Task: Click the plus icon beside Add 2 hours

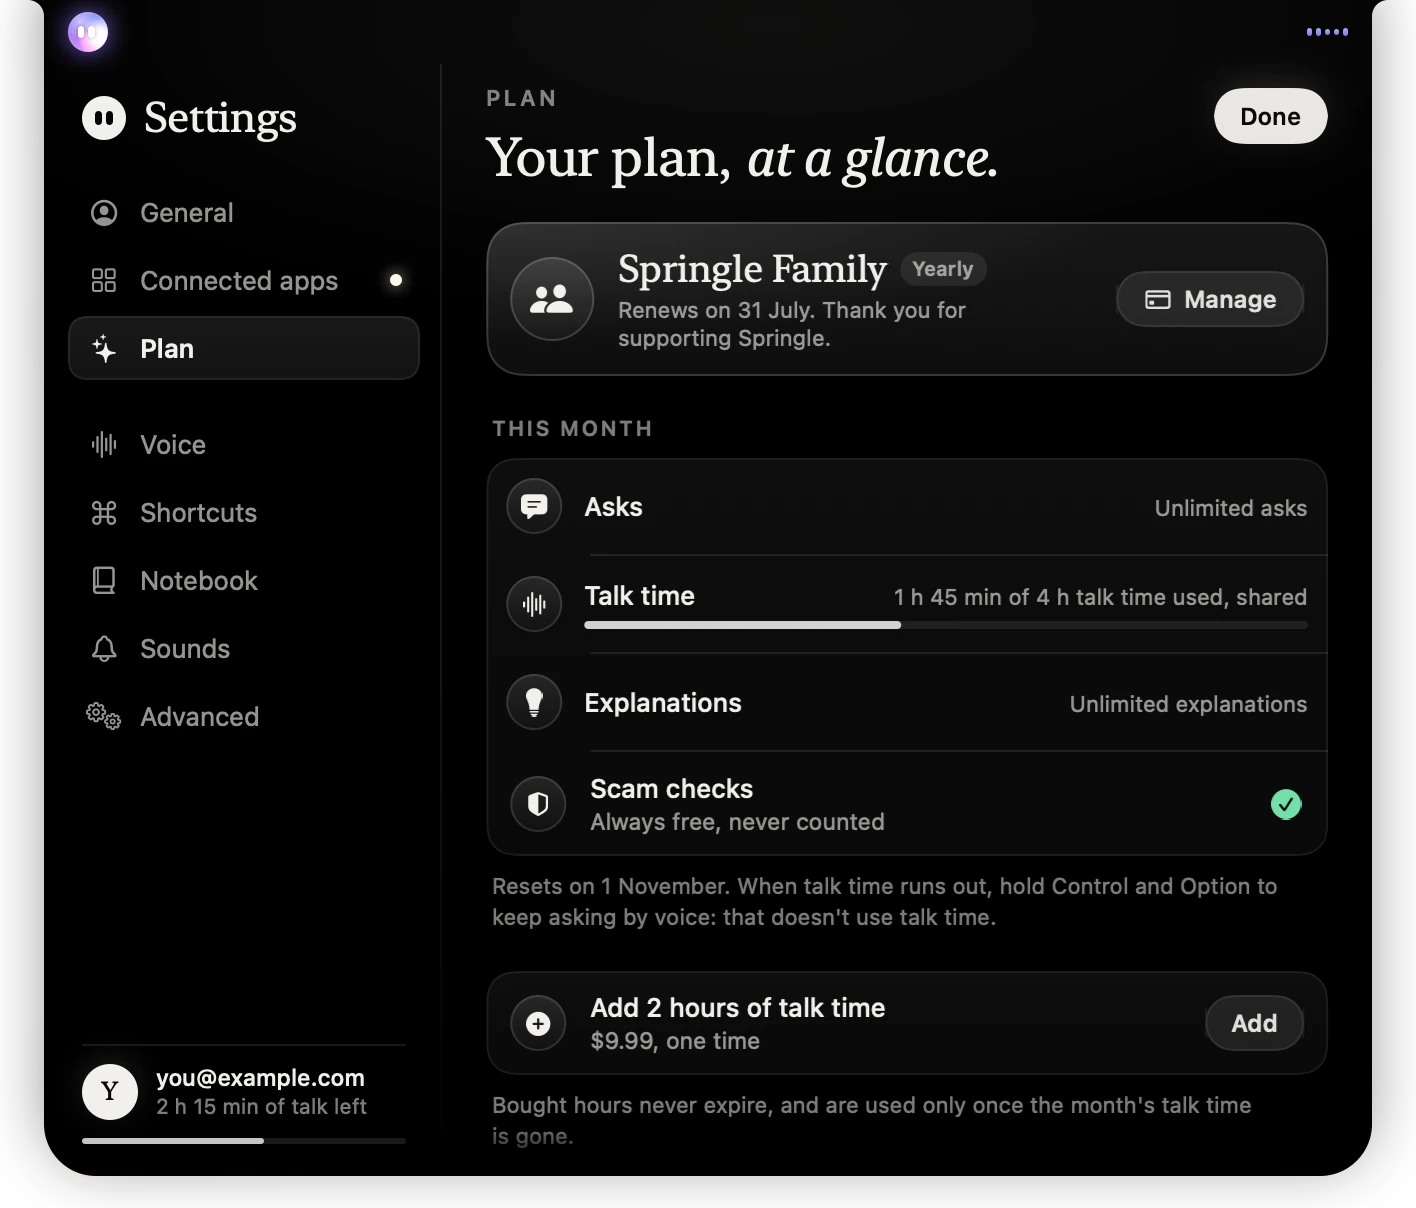Action: [538, 1023]
